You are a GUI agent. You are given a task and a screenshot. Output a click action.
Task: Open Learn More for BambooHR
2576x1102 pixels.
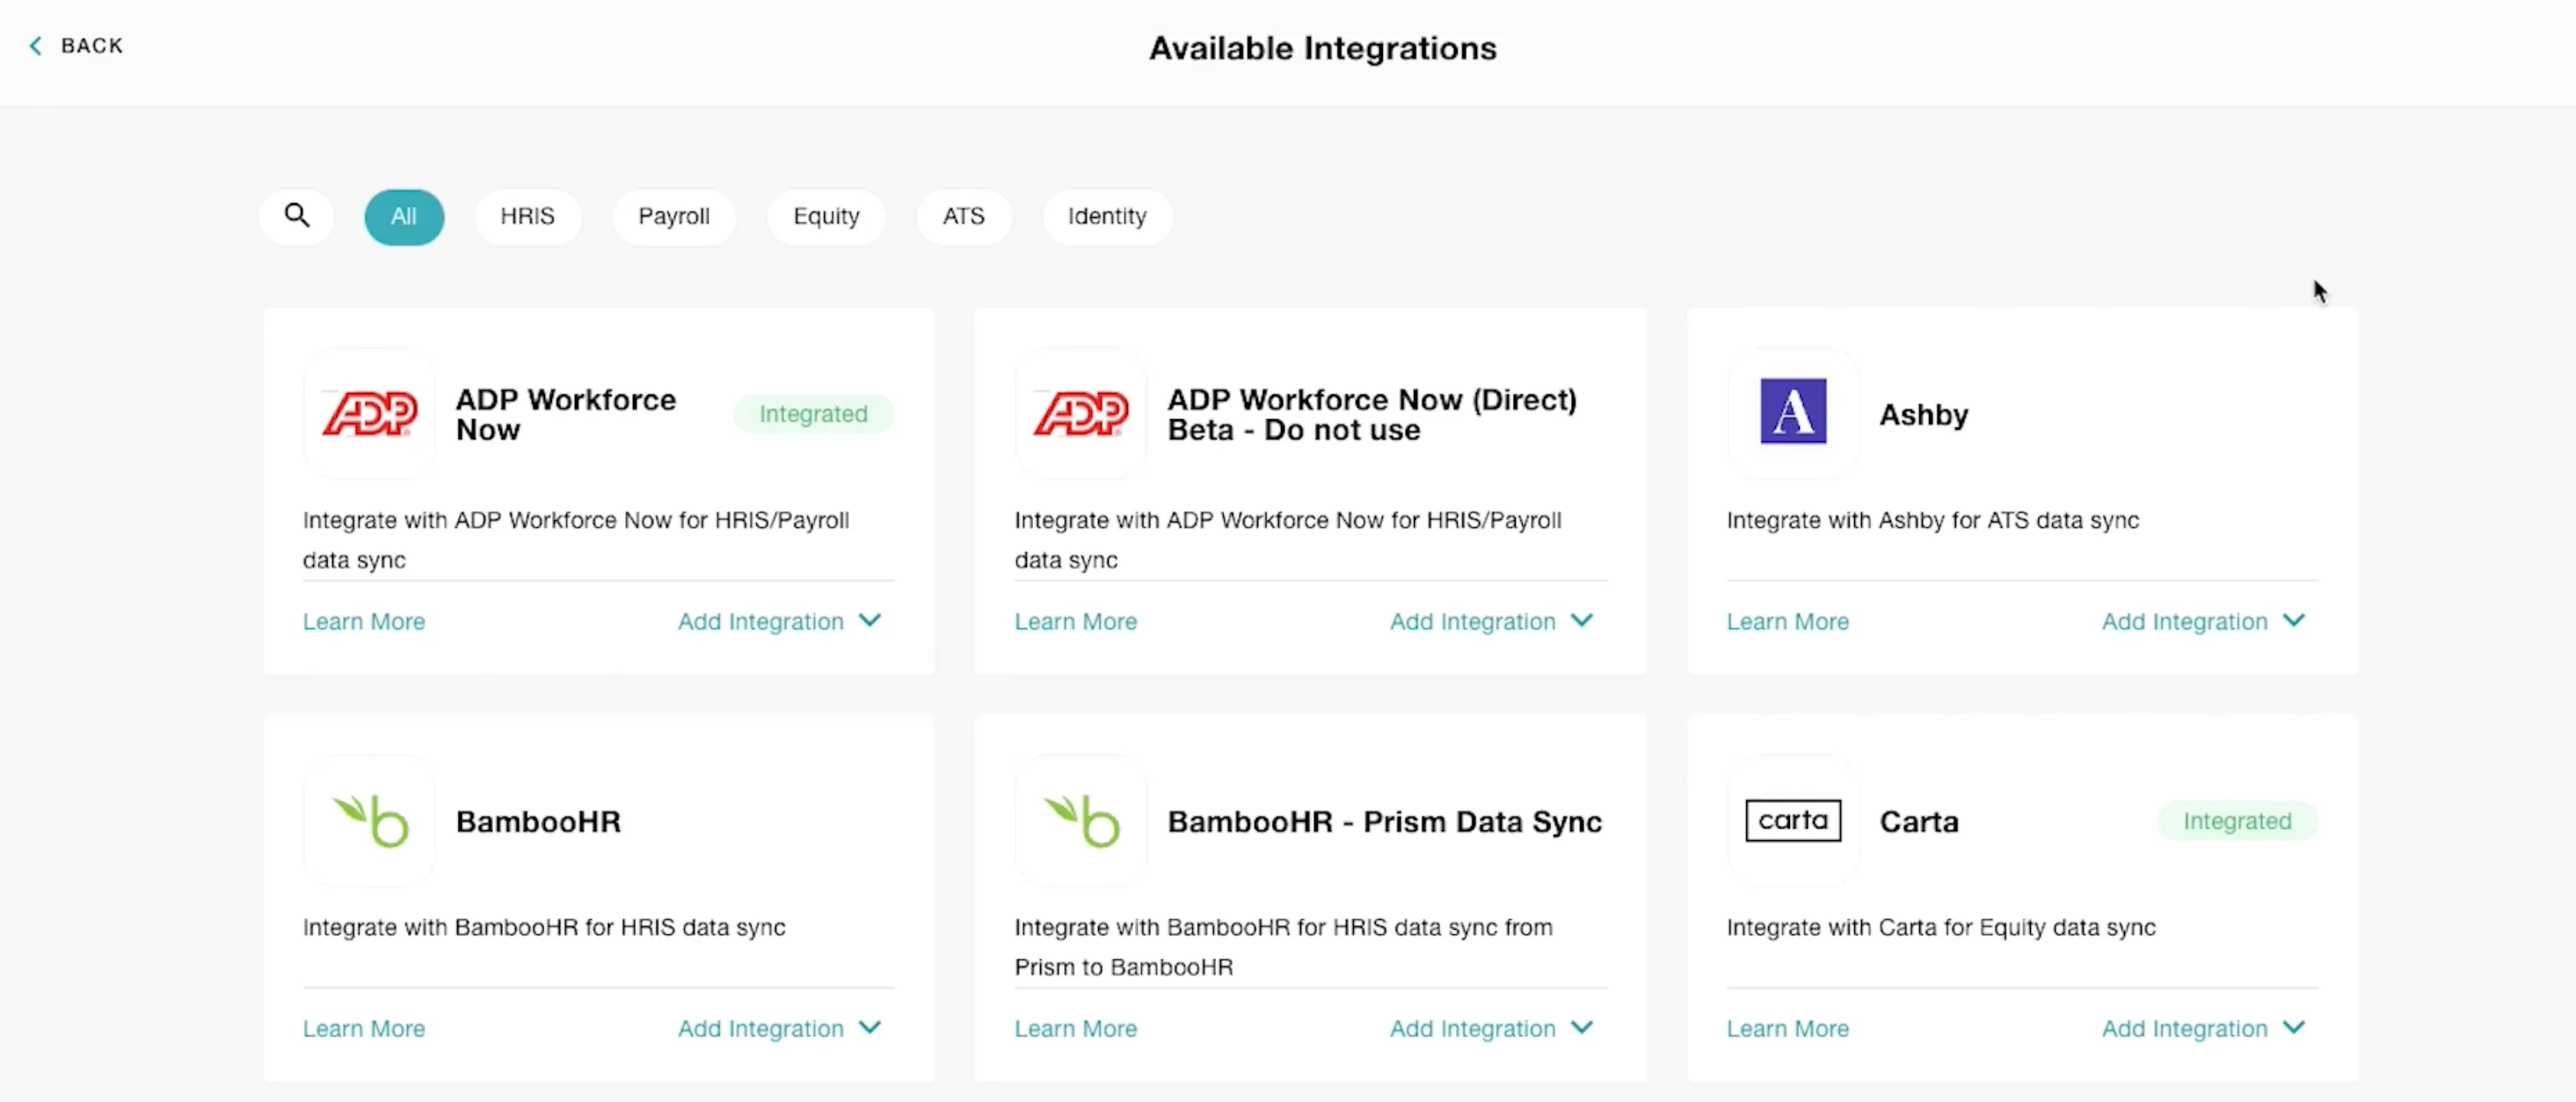tap(364, 1028)
